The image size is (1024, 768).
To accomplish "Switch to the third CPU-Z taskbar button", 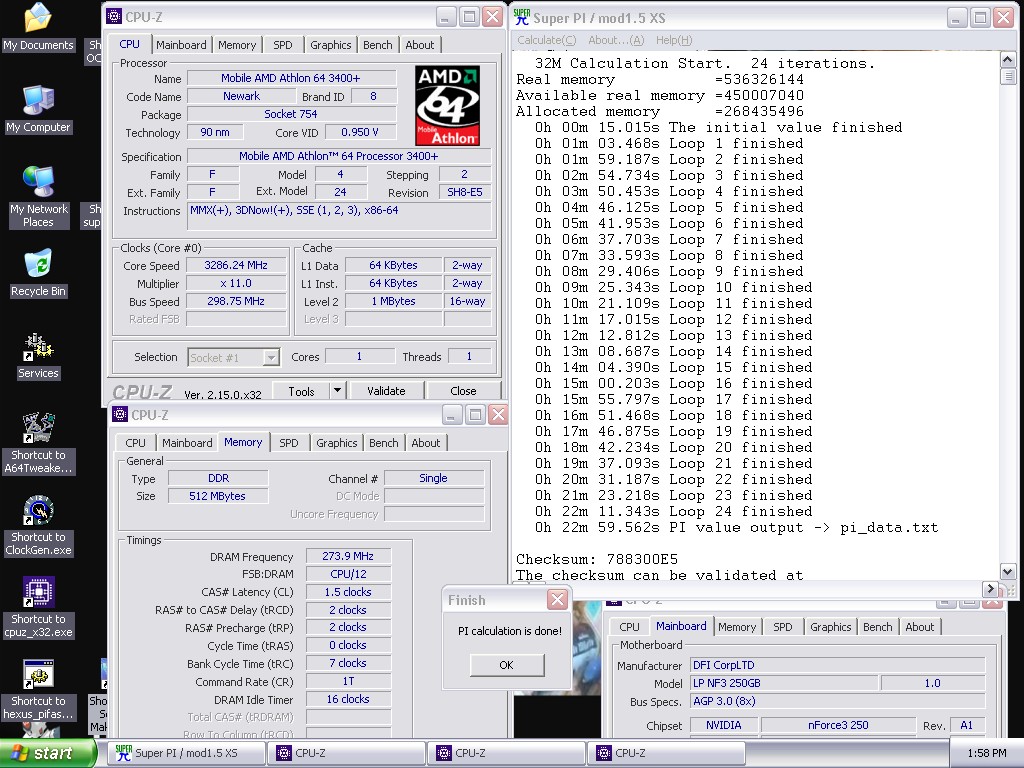I will pyautogui.click(x=666, y=753).
